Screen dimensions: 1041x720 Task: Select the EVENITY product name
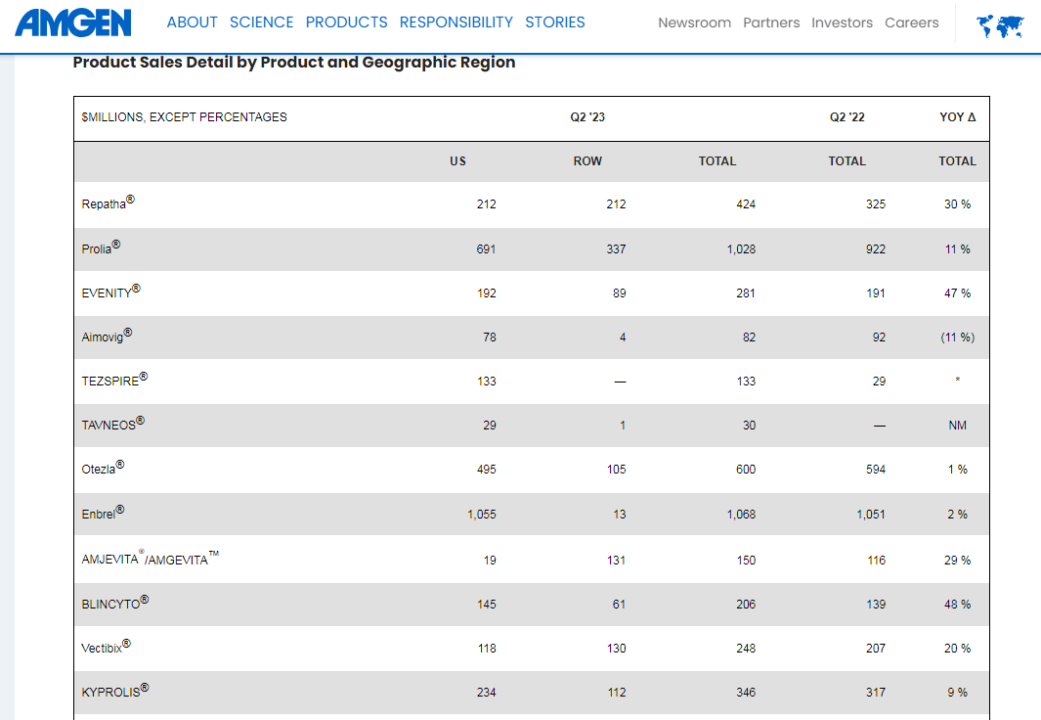point(110,293)
